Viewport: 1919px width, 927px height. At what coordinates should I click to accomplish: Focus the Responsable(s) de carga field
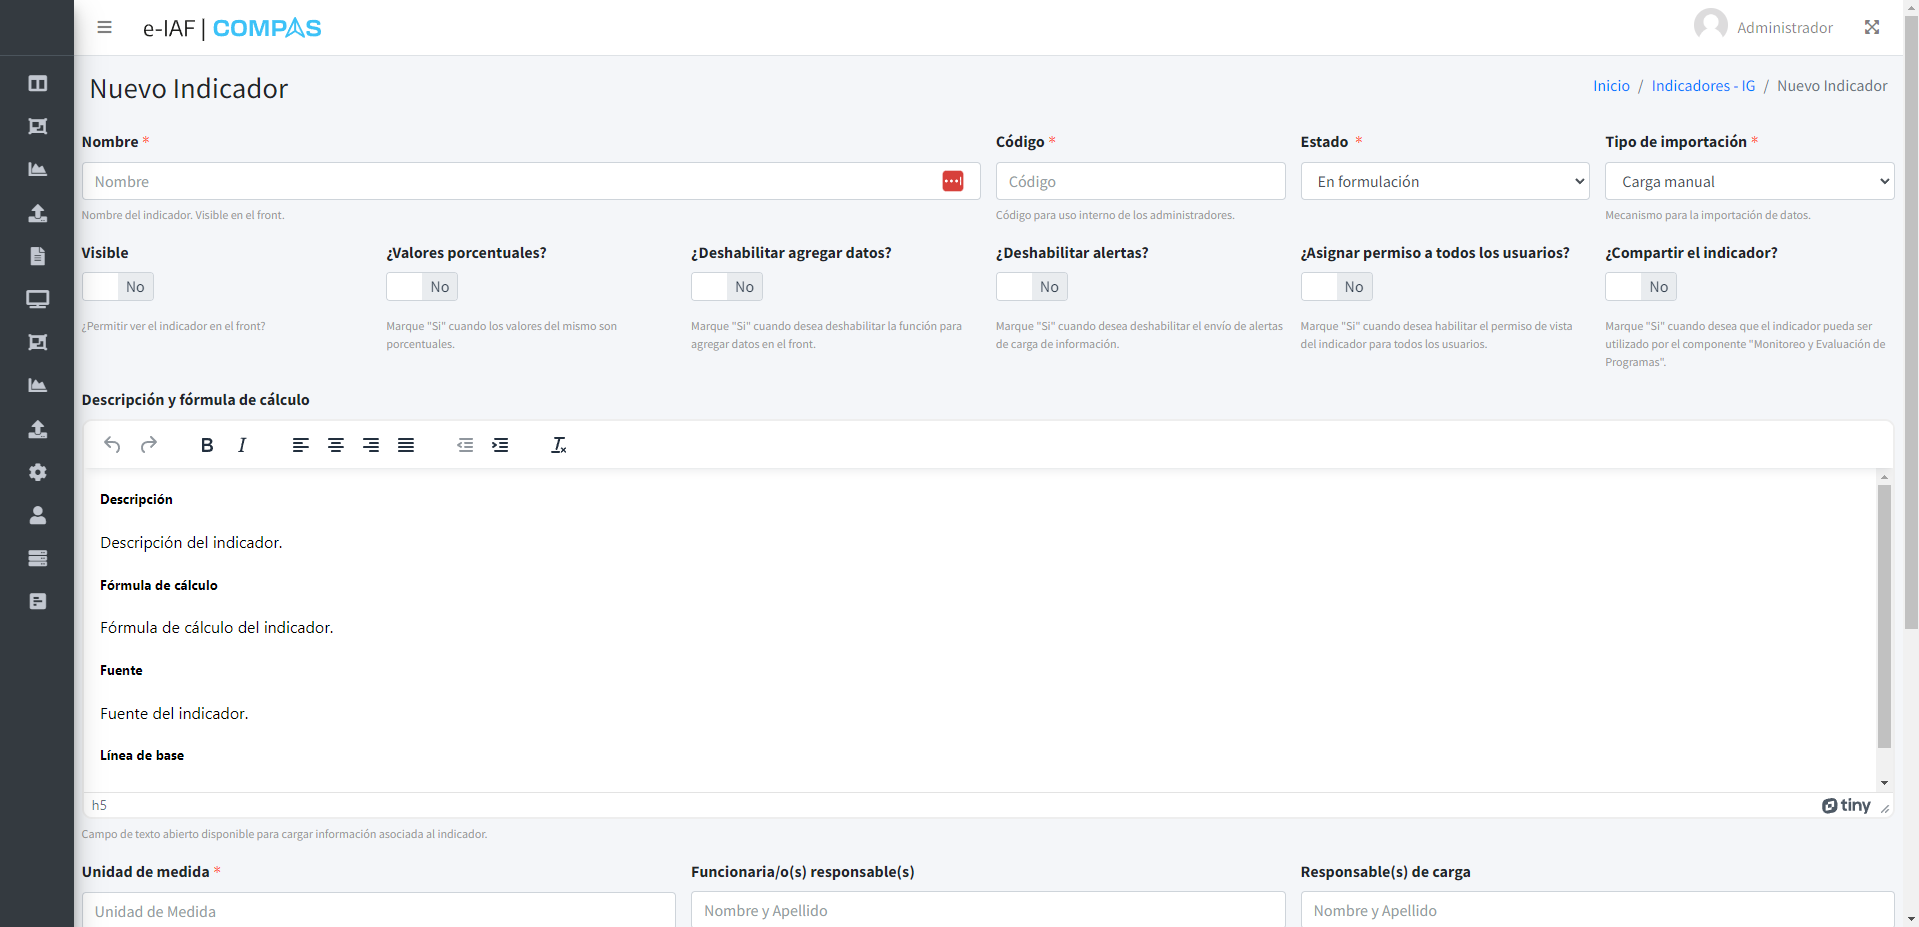[x=1597, y=910]
